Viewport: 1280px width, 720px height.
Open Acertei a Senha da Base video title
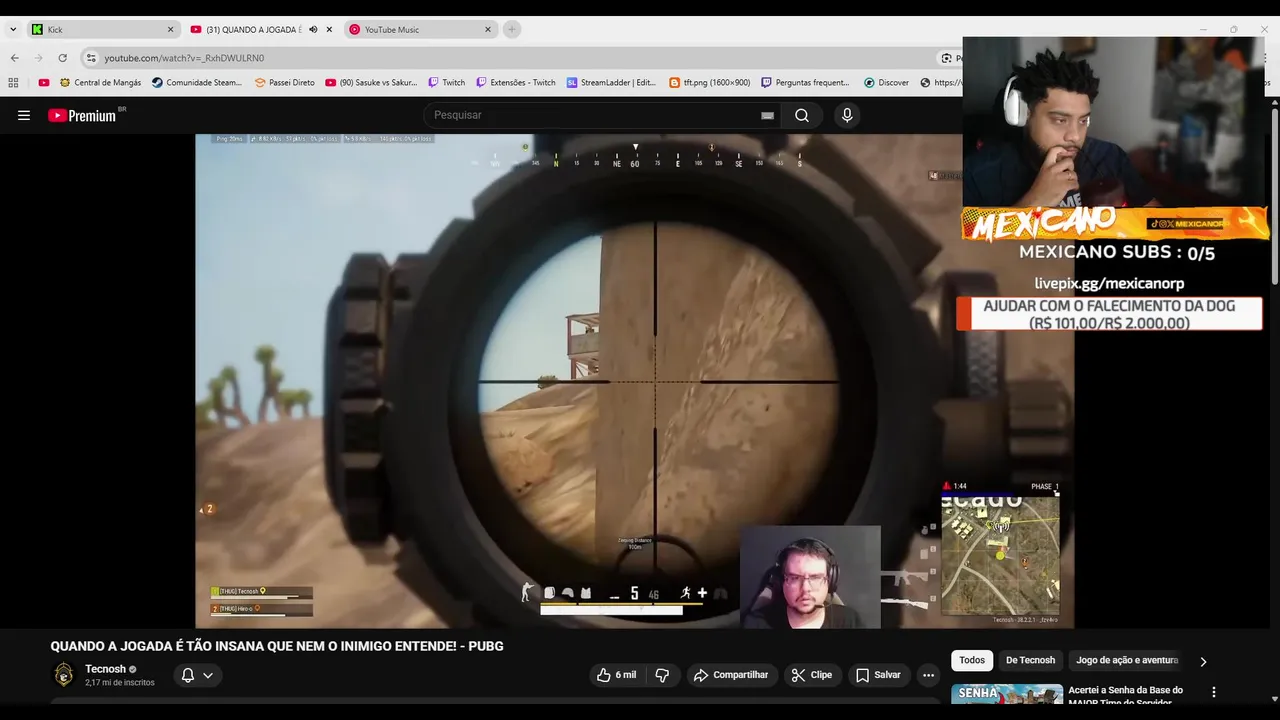click(1125, 696)
